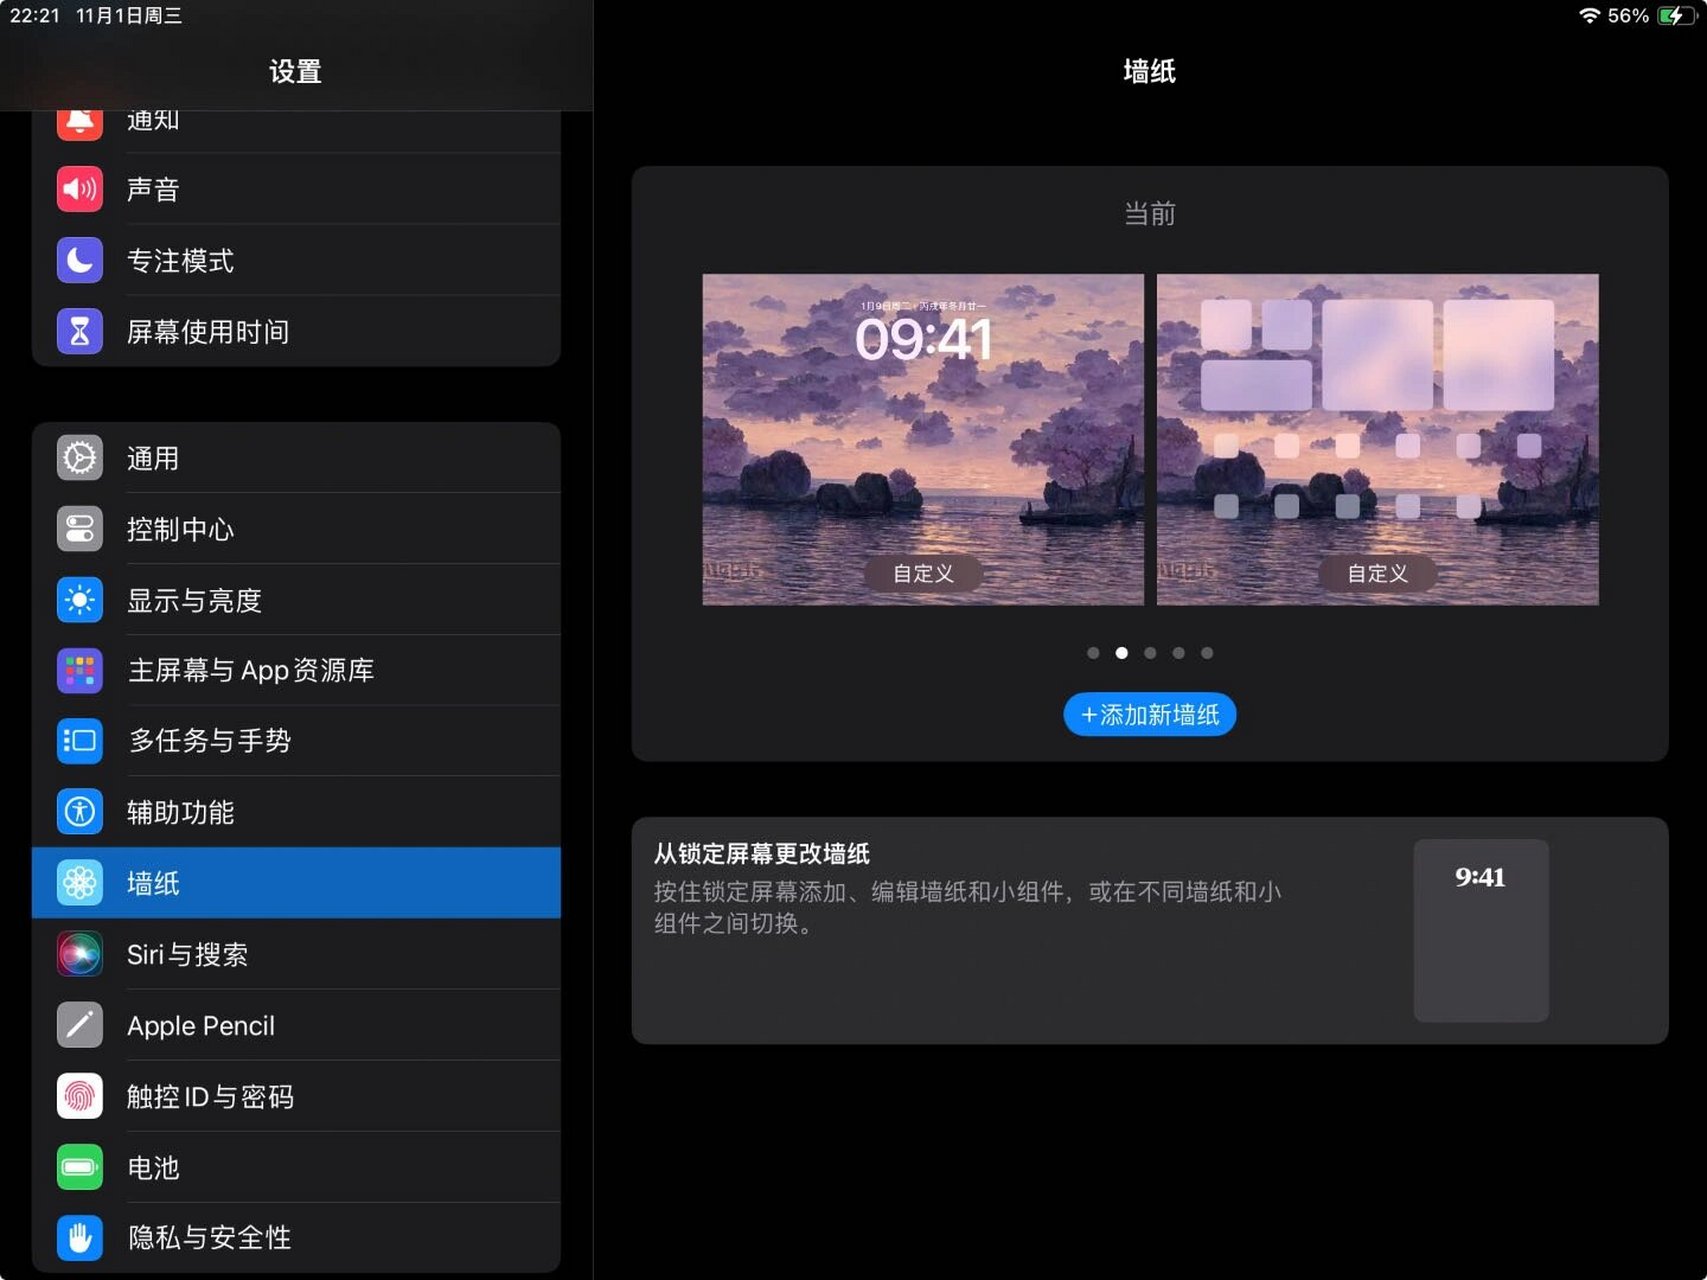
Task: Tap the Wi-Fi status icon
Action: tap(1589, 16)
